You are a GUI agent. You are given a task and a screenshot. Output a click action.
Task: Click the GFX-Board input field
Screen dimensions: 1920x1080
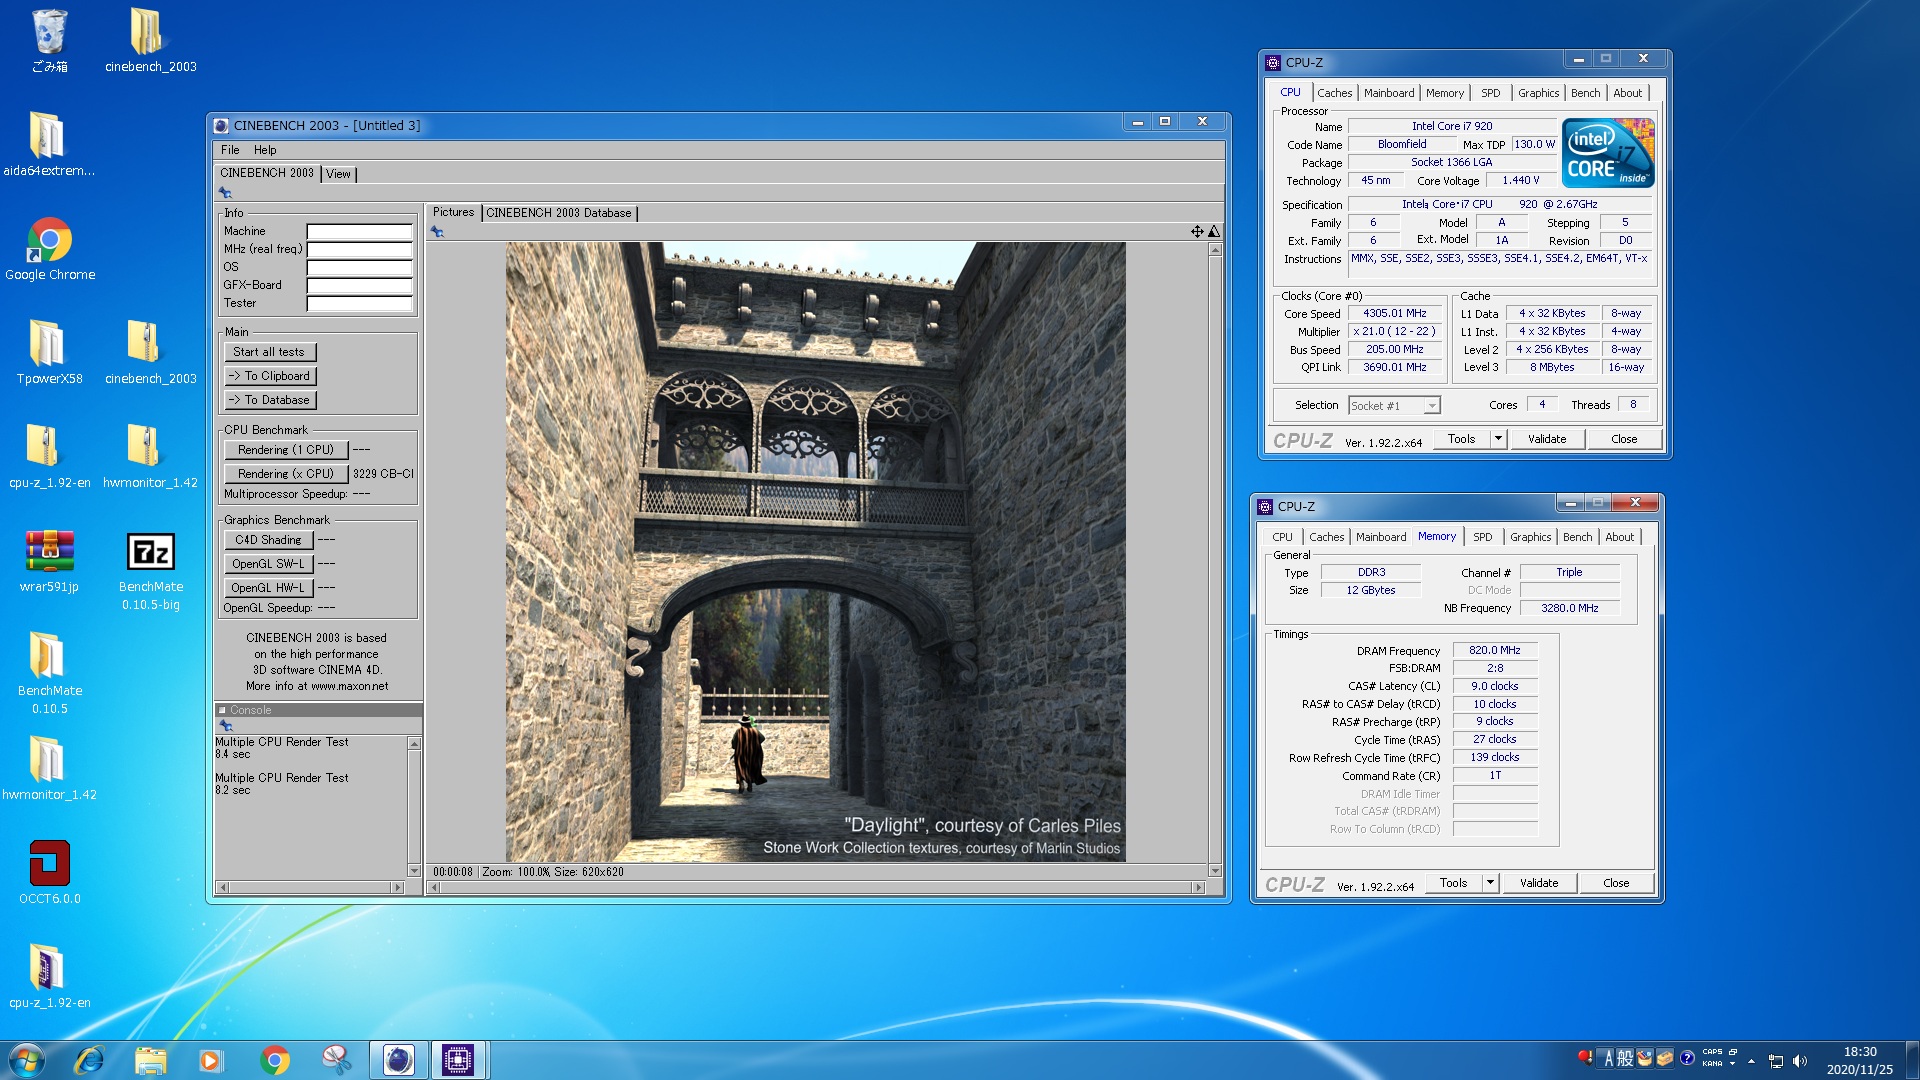point(359,285)
